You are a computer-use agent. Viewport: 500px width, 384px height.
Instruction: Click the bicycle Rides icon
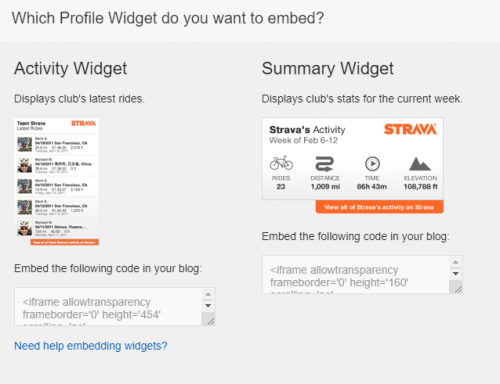pyautogui.click(x=281, y=163)
